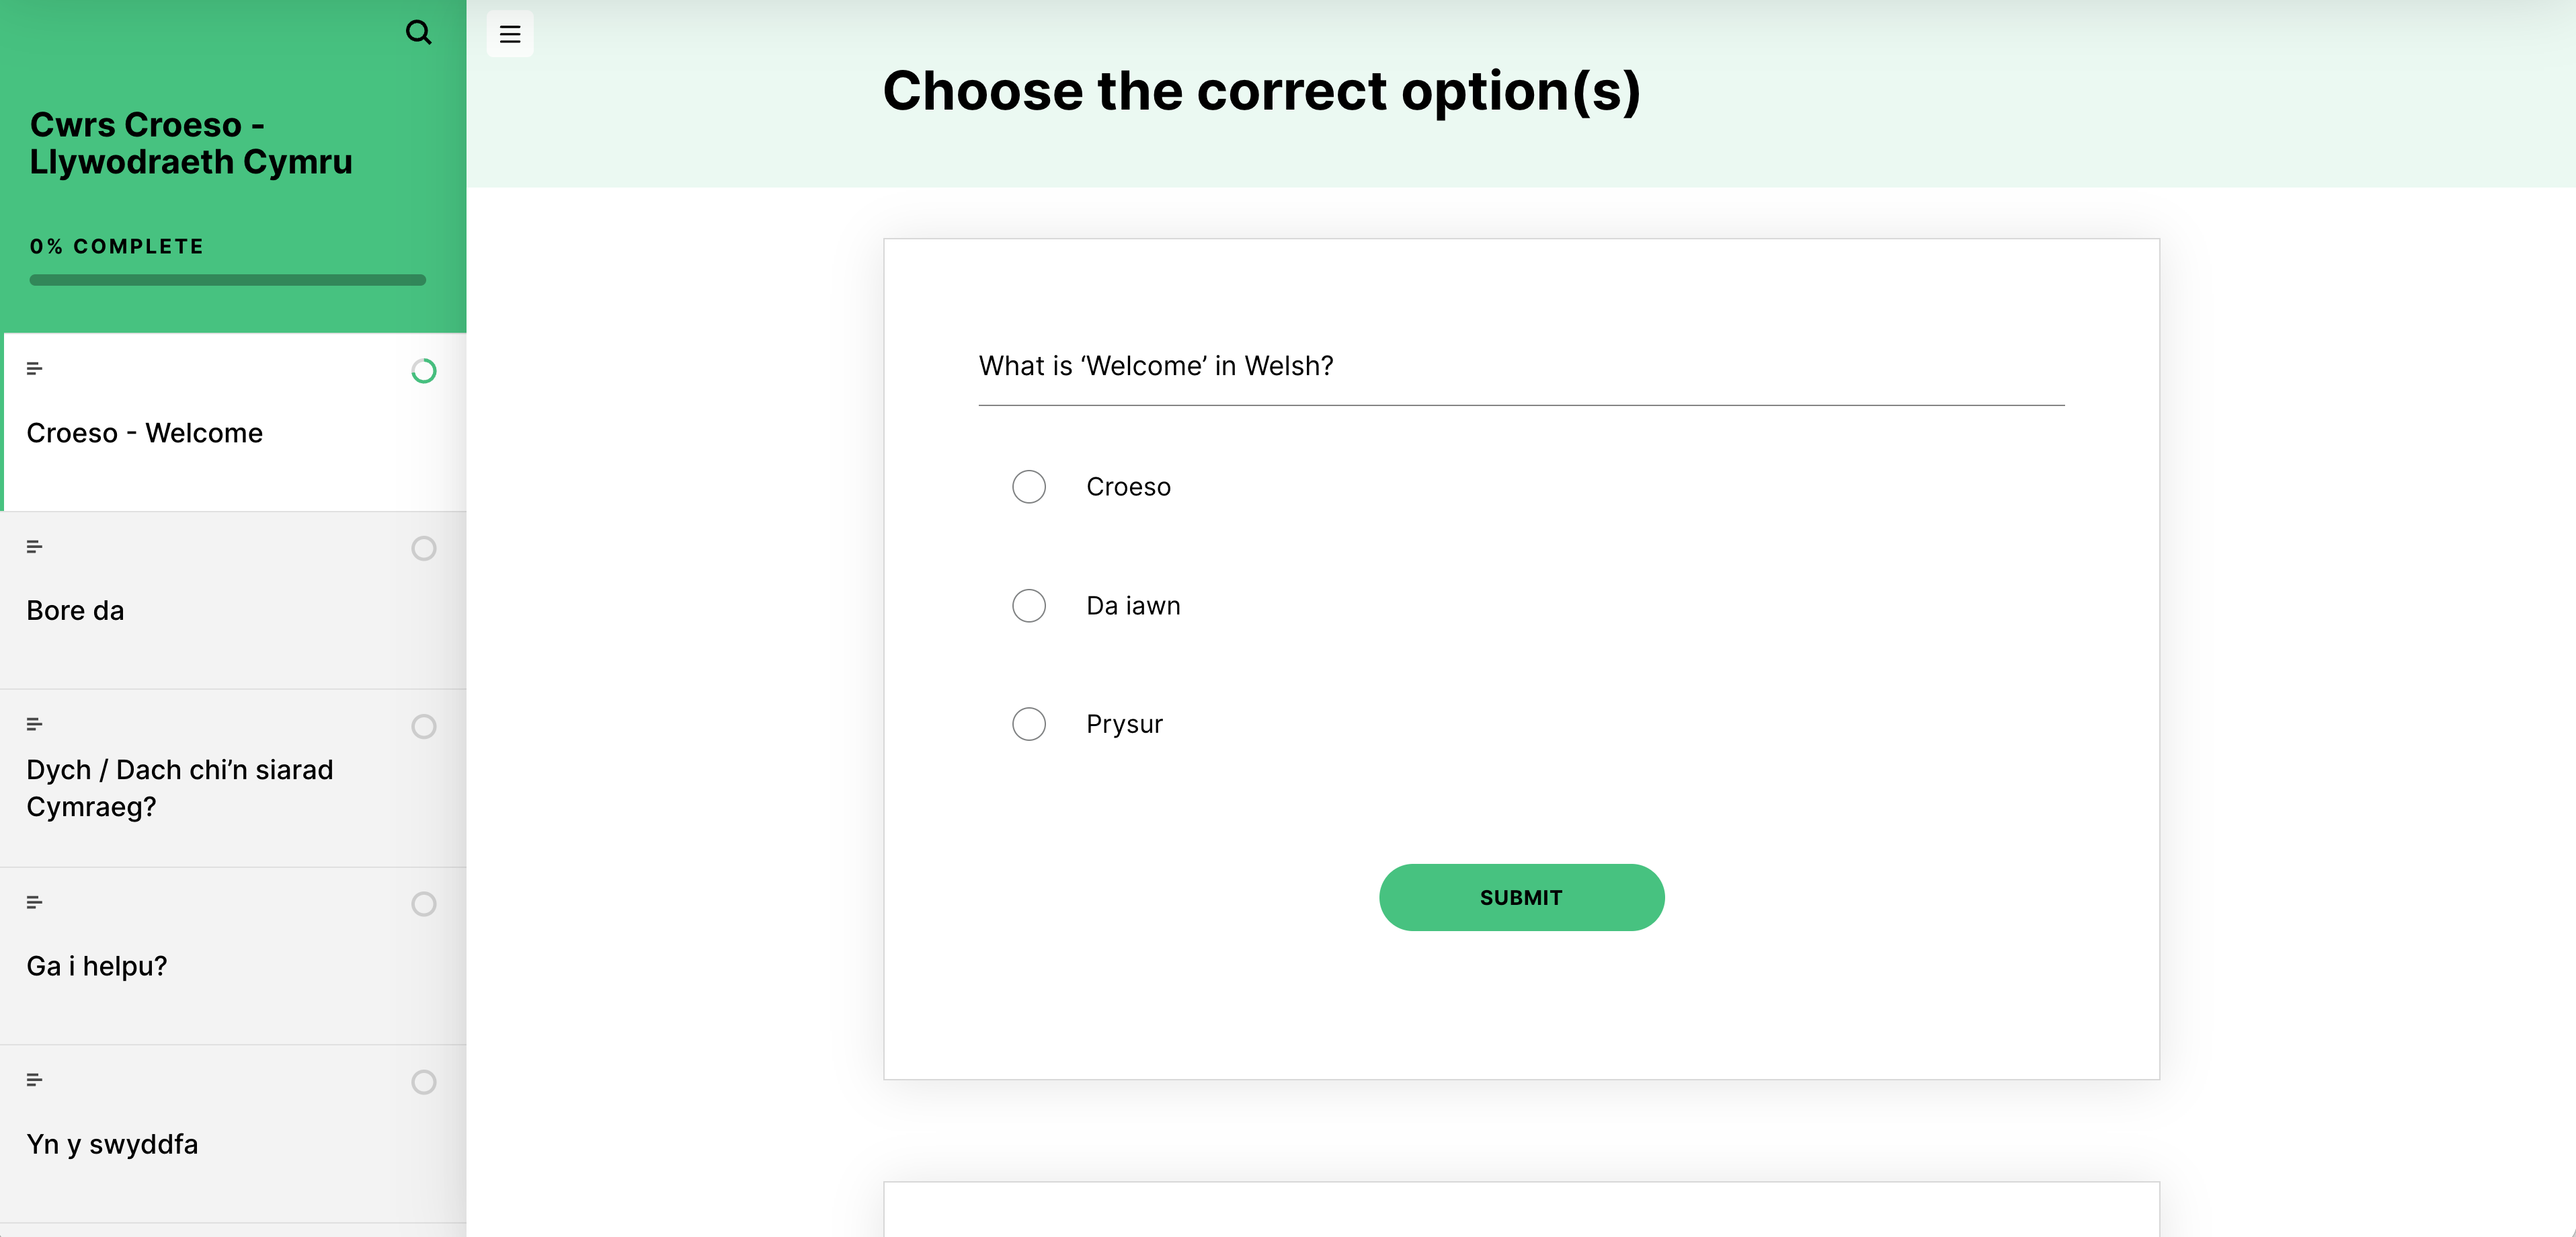The width and height of the screenshot is (2576, 1237).
Task: Open the Croeso - Welcome lesson
Action: (145, 433)
